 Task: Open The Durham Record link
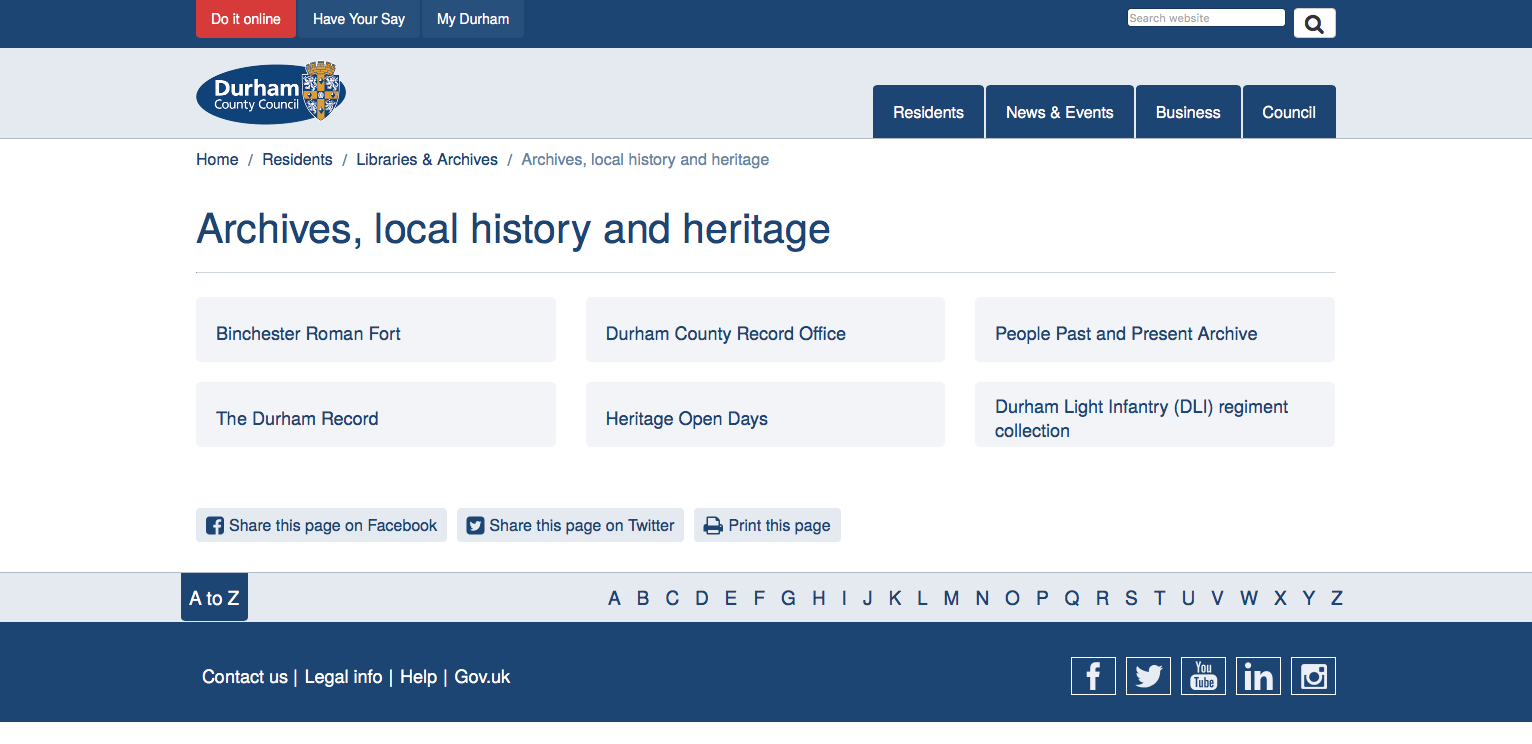pyautogui.click(x=376, y=414)
